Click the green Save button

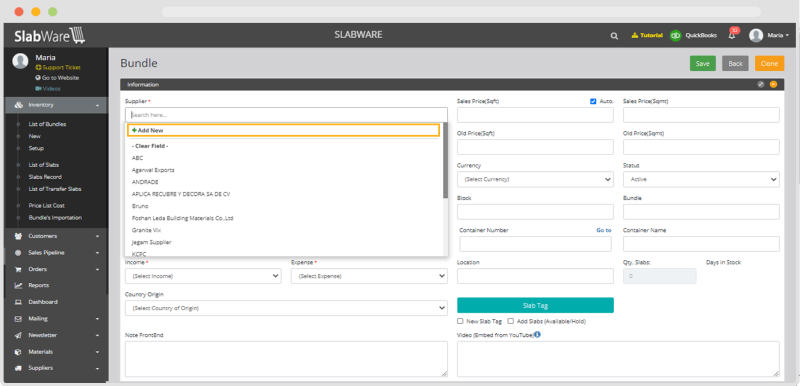point(703,63)
